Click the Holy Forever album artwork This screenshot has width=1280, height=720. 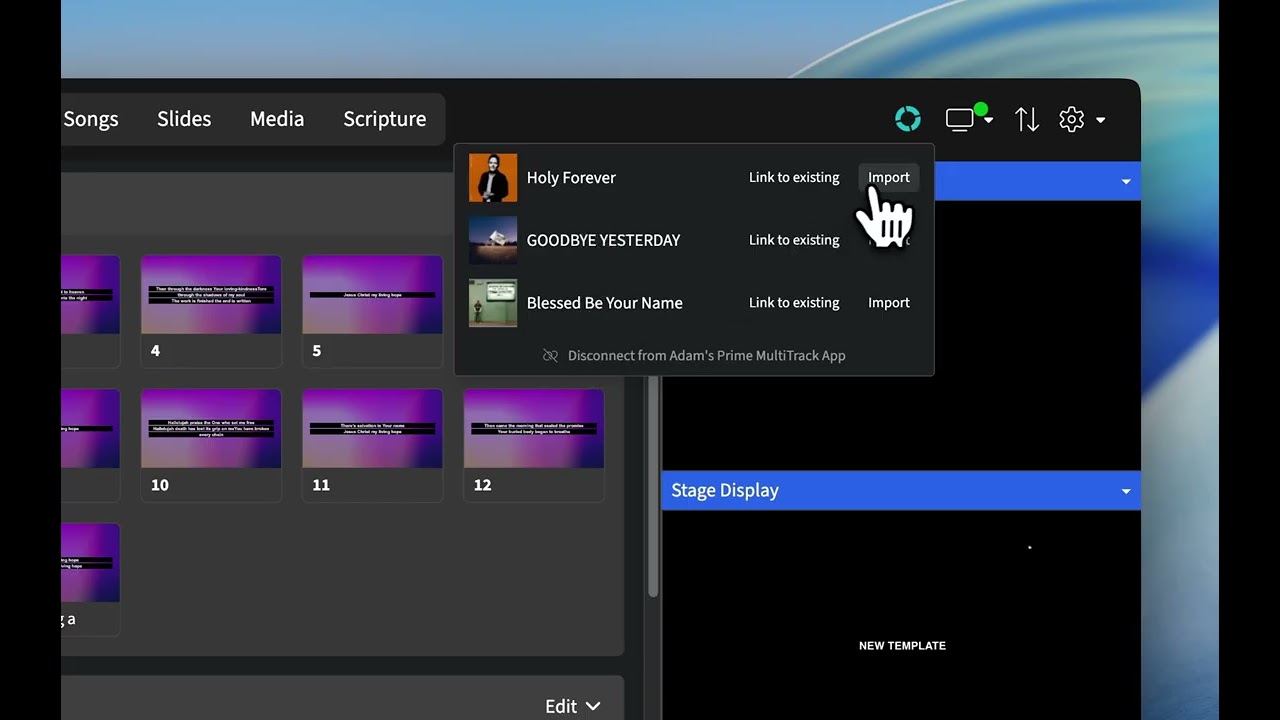(x=493, y=178)
